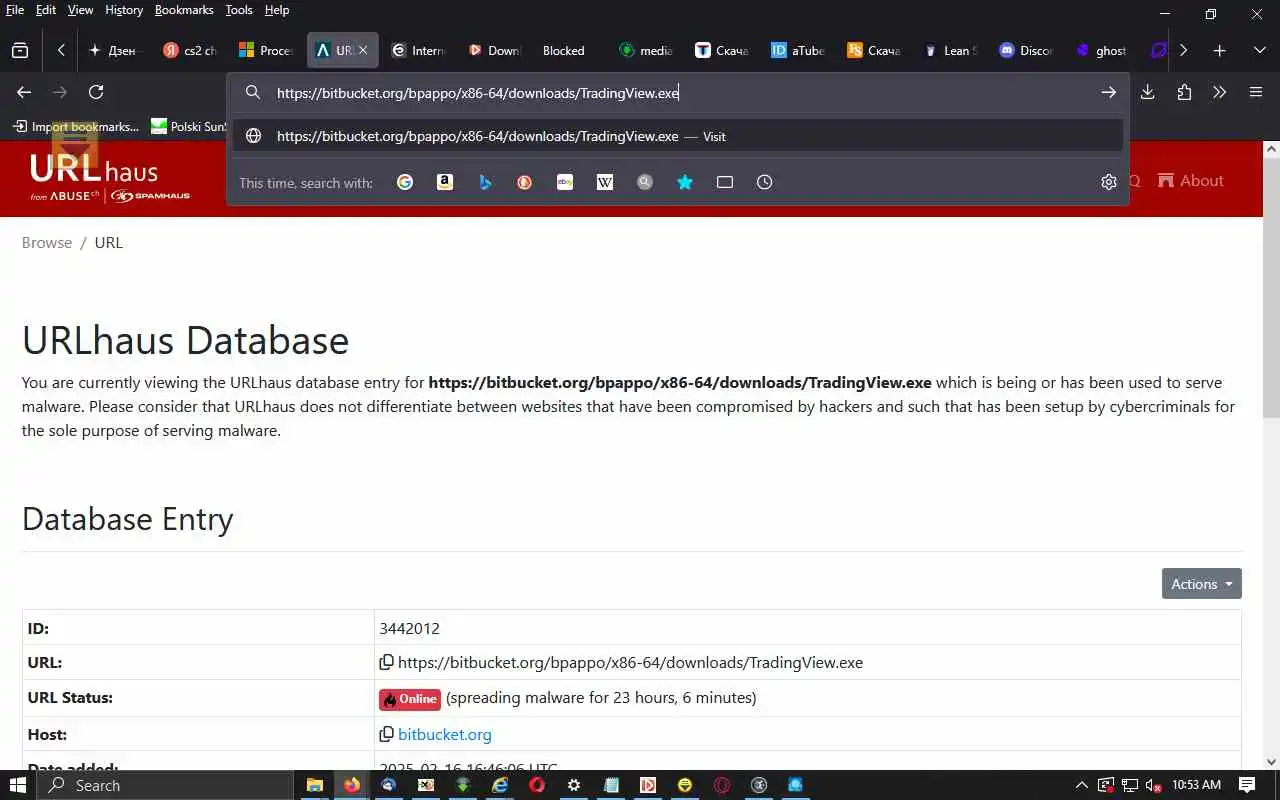The height and width of the screenshot is (800, 1280).
Task: Open Bookmarks menu
Action: coord(184,10)
